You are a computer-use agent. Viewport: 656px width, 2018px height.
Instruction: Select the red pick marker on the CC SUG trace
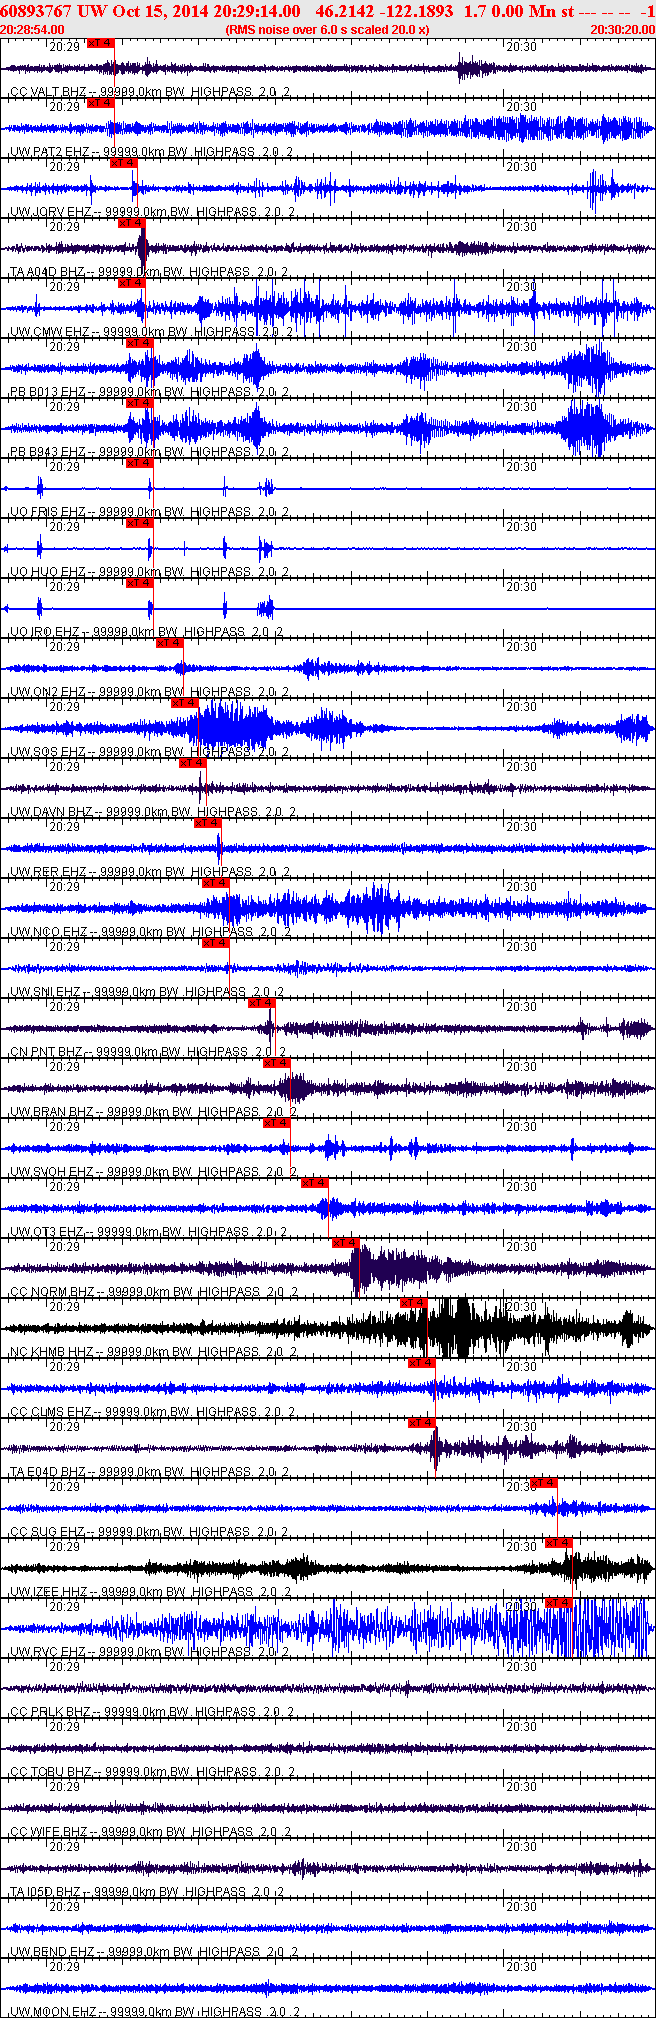pyautogui.click(x=543, y=1483)
